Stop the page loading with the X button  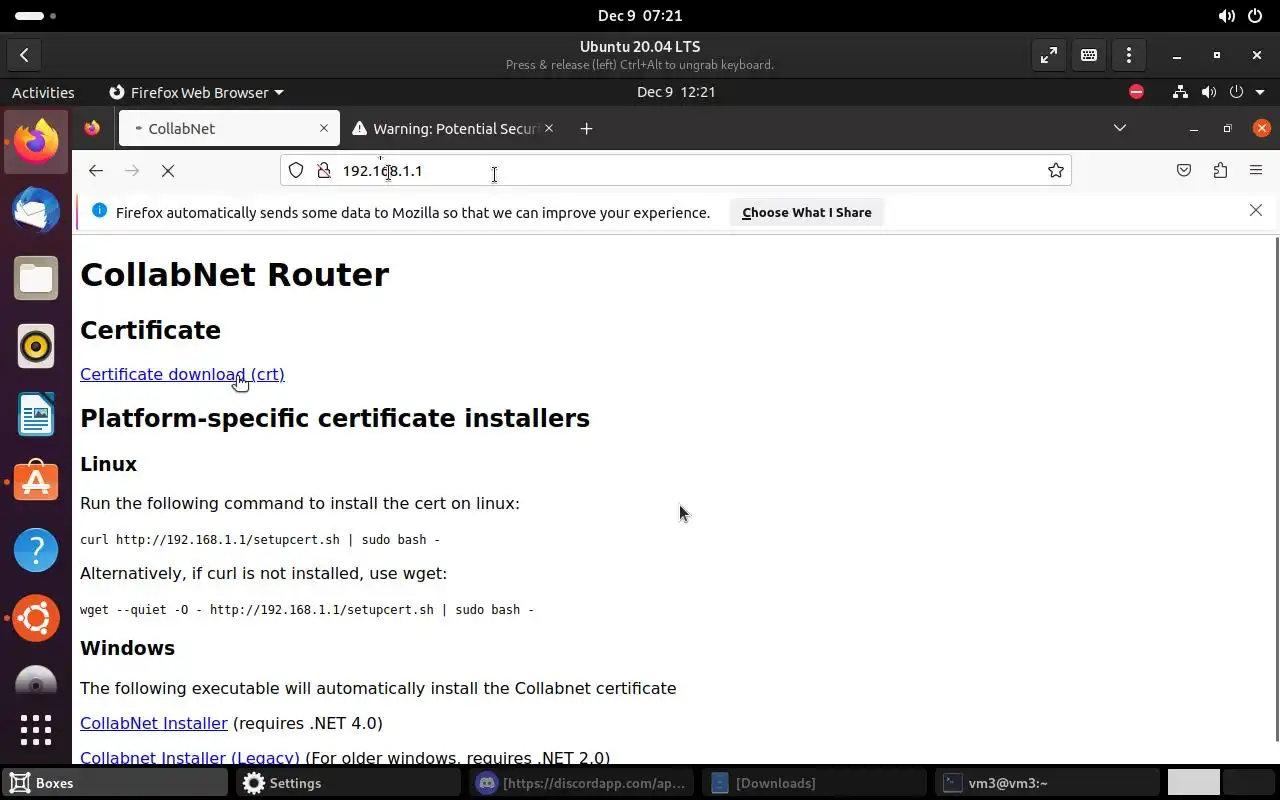[x=168, y=171]
